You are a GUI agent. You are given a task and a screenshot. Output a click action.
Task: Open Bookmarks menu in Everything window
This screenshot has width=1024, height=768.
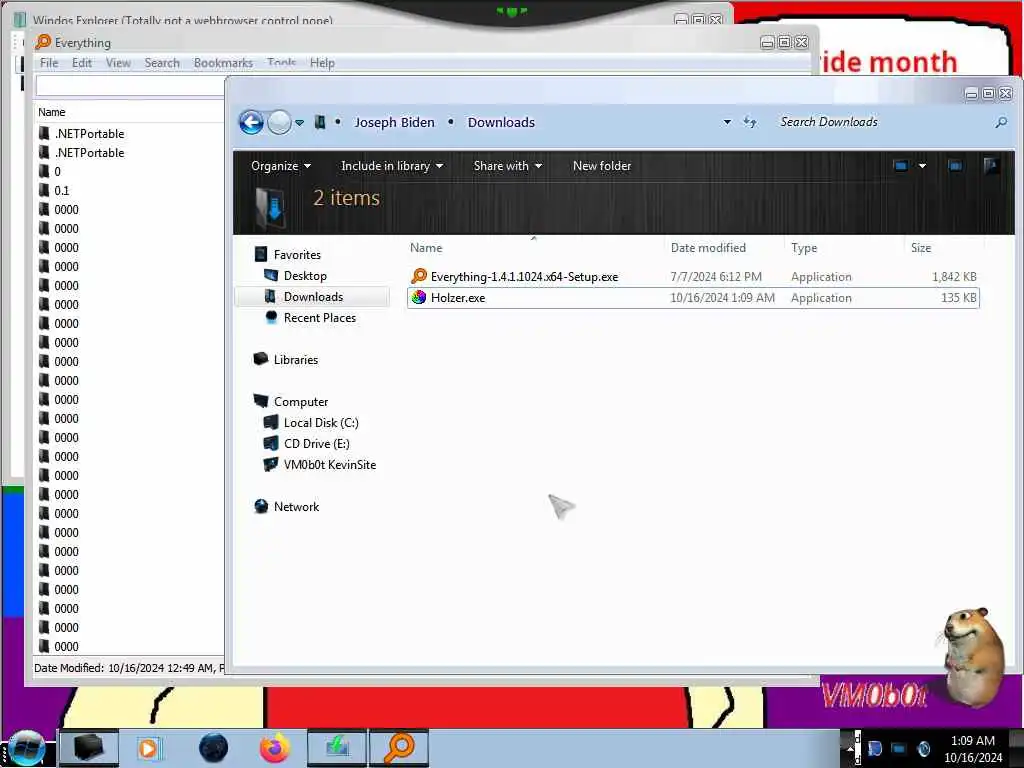tap(223, 63)
